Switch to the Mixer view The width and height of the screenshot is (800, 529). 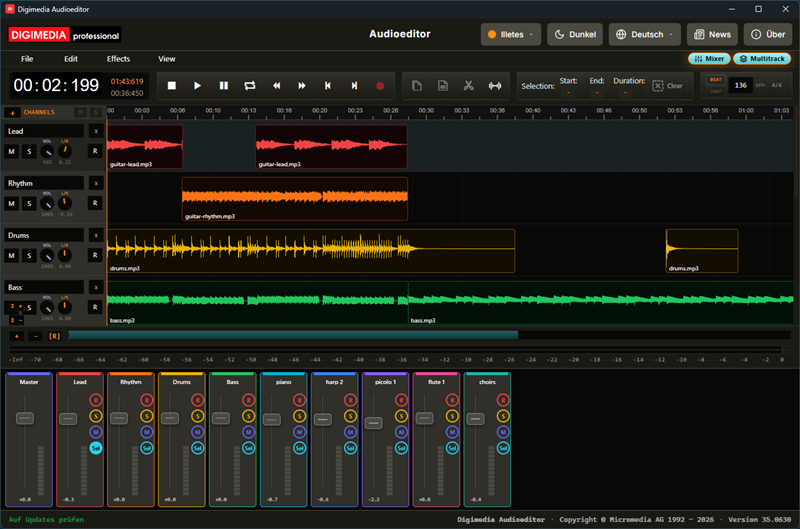709,59
